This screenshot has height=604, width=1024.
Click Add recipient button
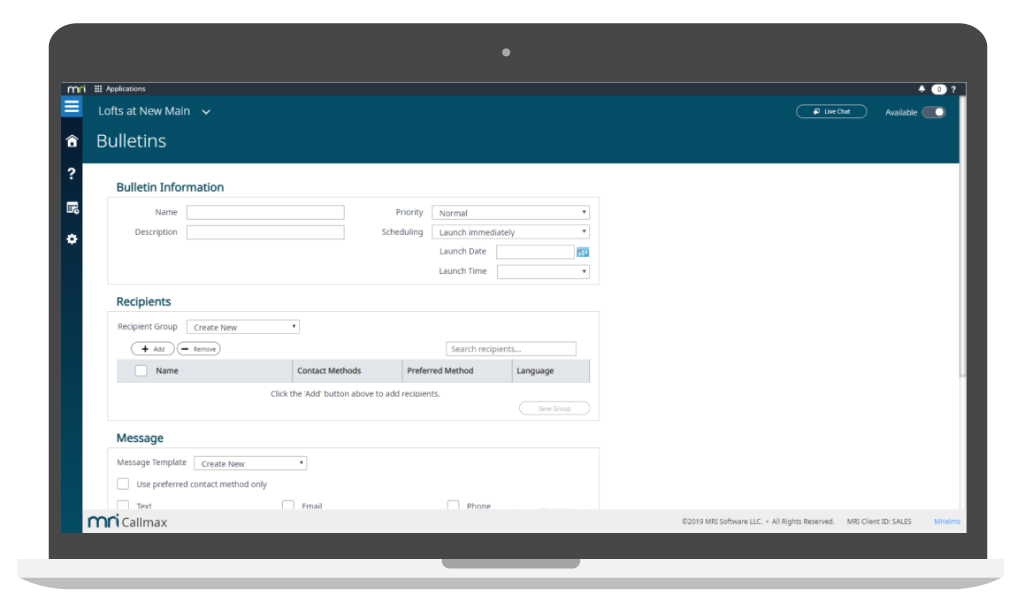(153, 349)
